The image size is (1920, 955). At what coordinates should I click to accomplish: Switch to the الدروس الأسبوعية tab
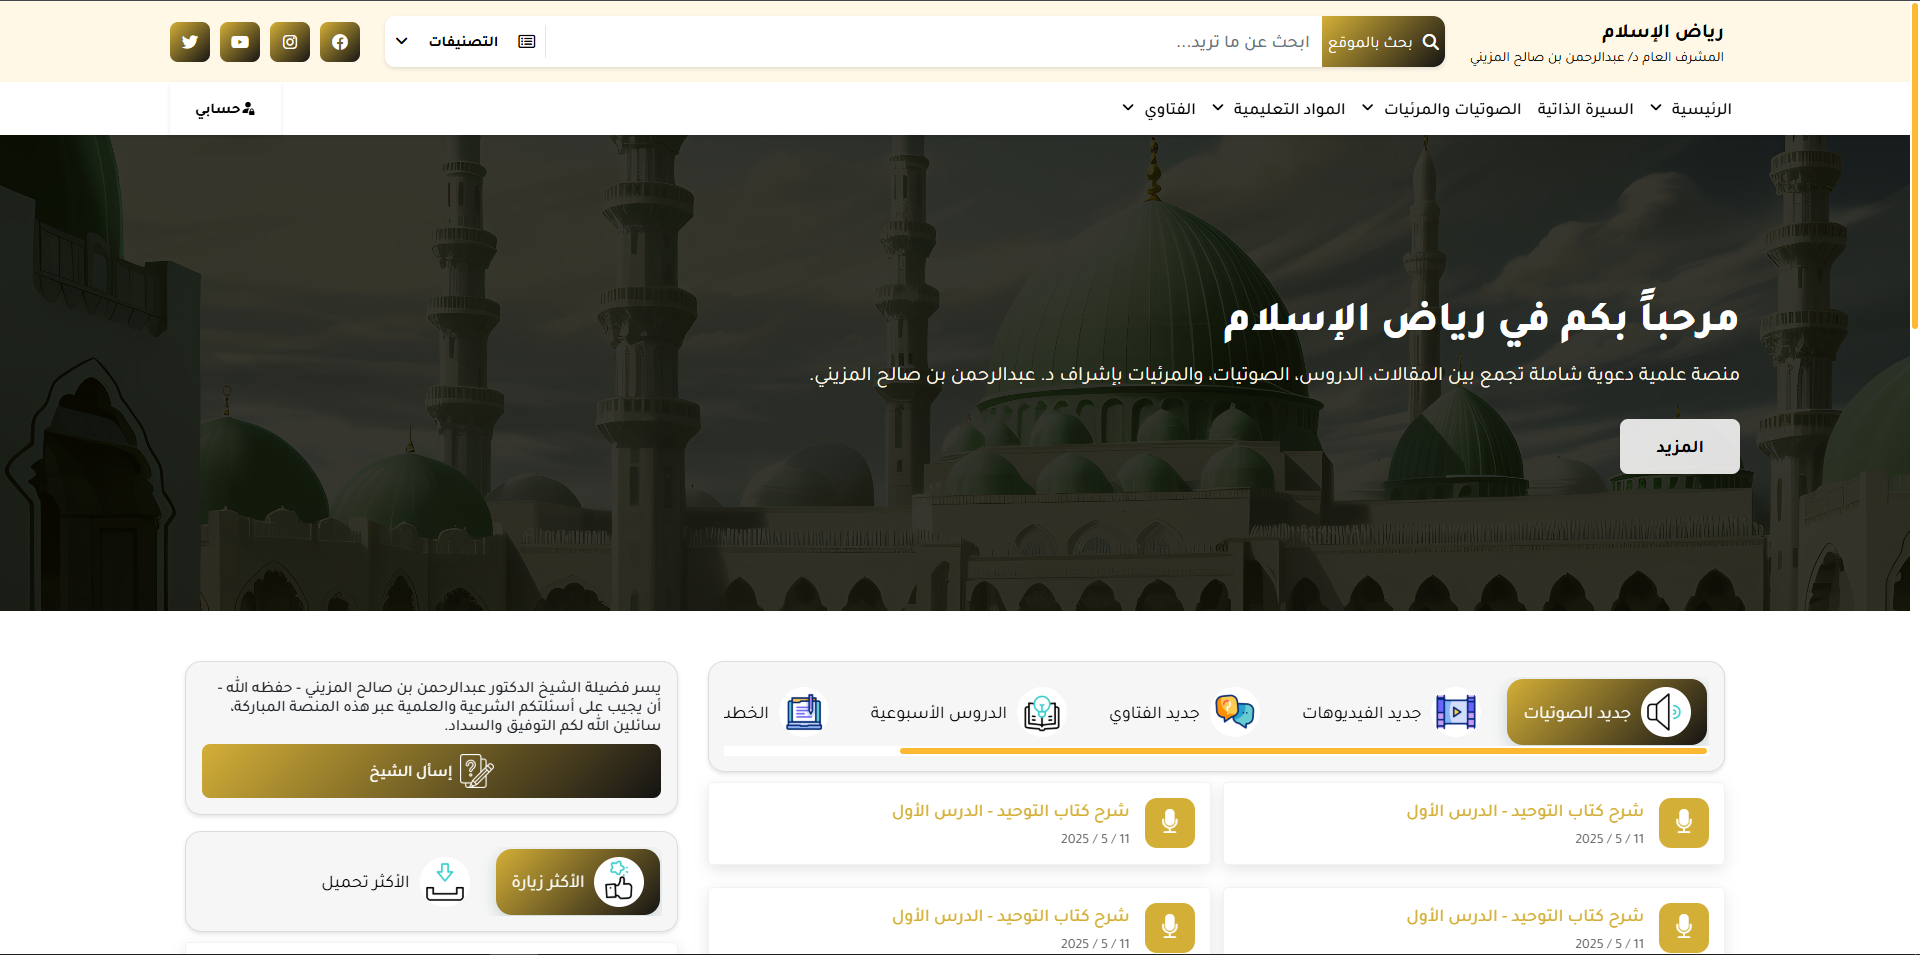(x=966, y=712)
